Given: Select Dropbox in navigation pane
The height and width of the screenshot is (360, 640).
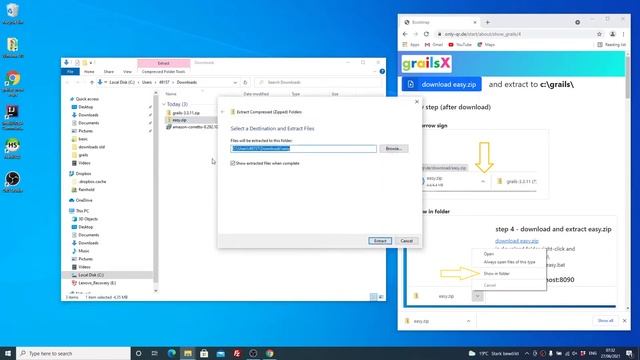Looking at the screenshot, I should [x=83, y=173].
